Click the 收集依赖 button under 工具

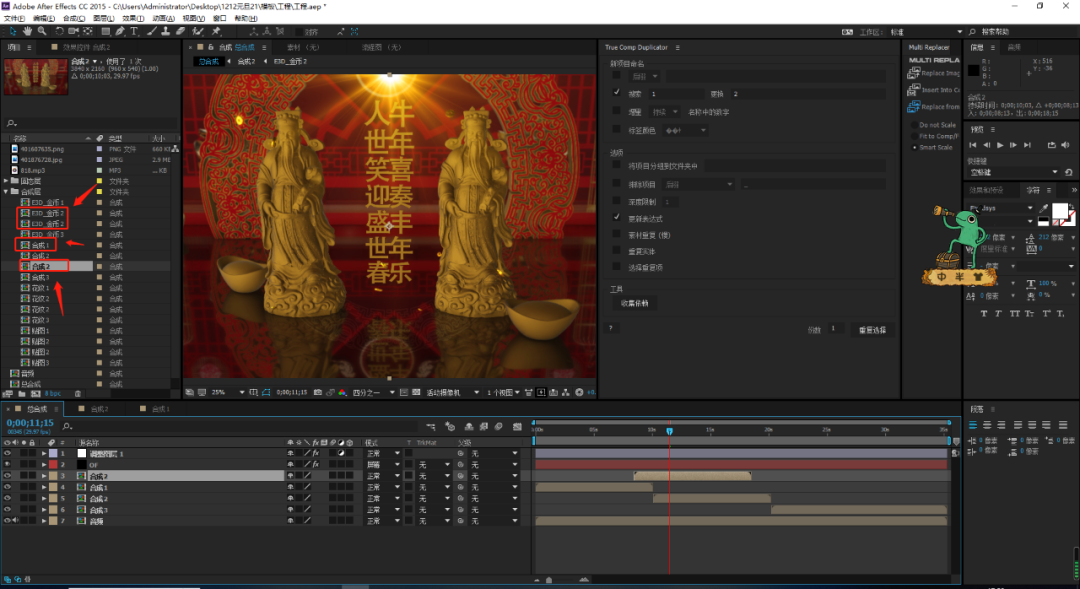pyautogui.click(x=634, y=303)
